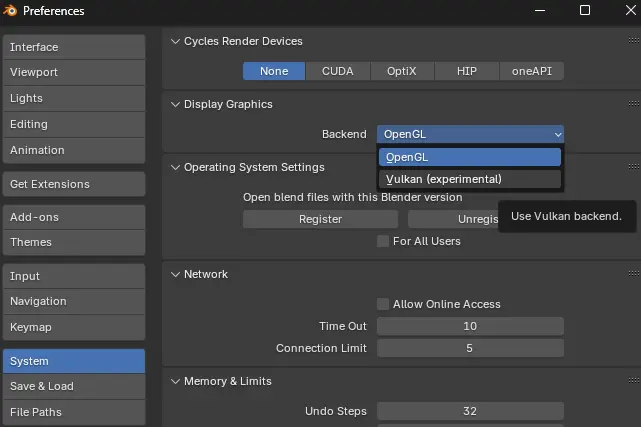Open the Keymap preferences tab

[74, 327]
